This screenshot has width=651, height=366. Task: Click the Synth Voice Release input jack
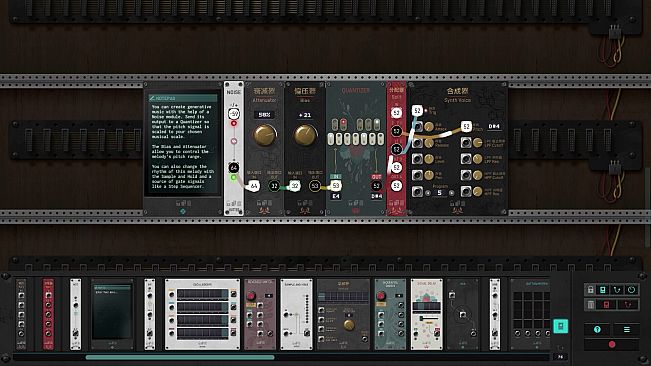417,143
